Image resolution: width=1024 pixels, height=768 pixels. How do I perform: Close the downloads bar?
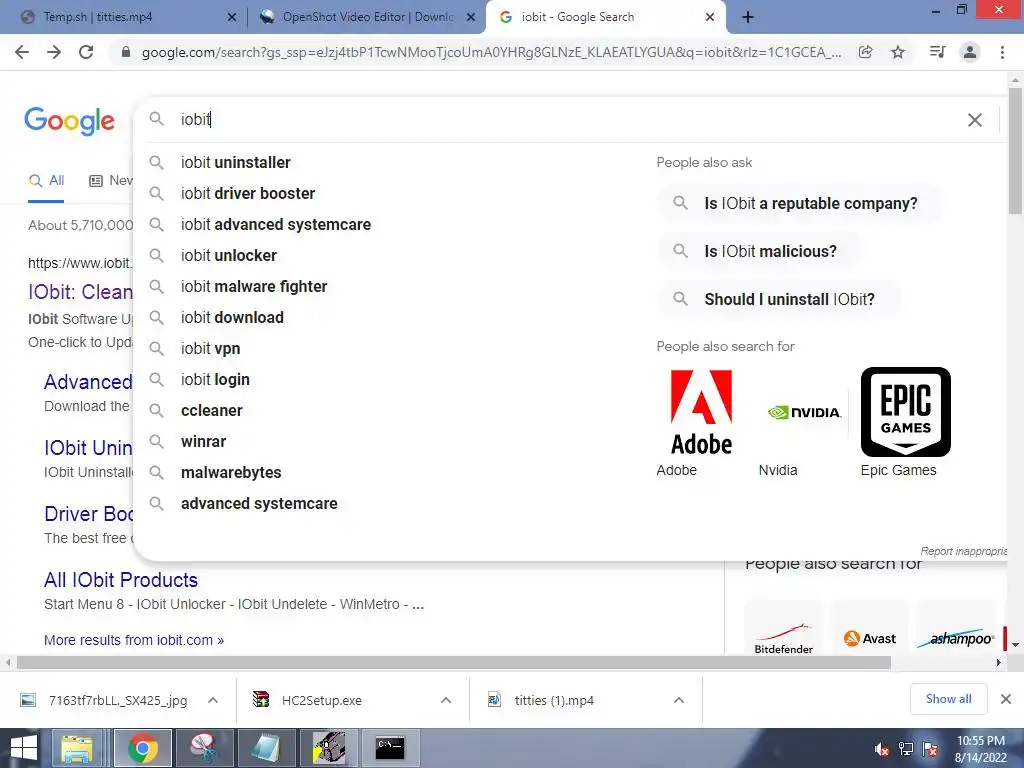click(x=1006, y=699)
